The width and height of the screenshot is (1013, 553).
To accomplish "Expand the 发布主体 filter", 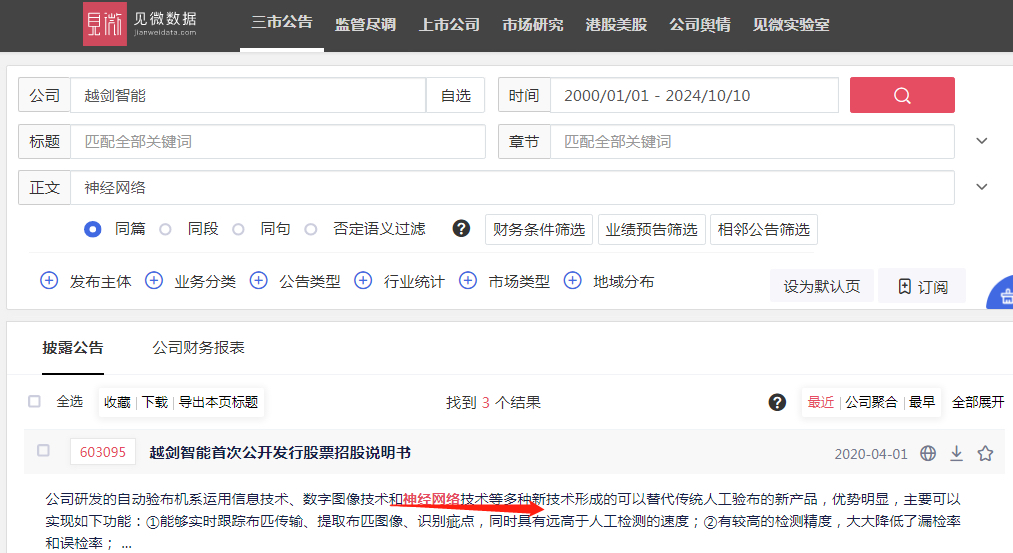I will [x=100, y=282].
